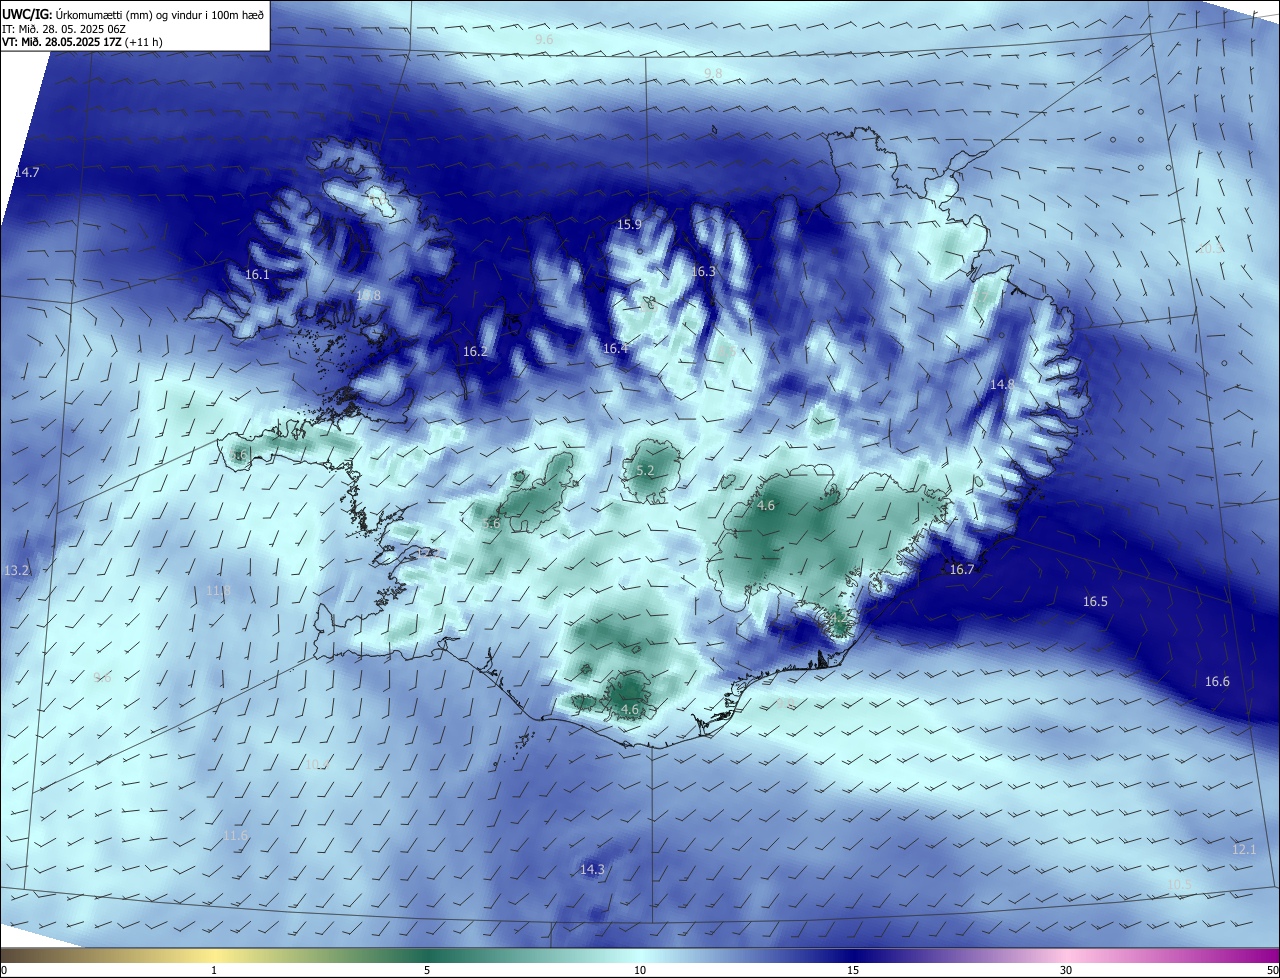Image resolution: width=1280 pixels, height=978 pixels.
Task: Click the 16.6 value label
Action: click(1217, 682)
